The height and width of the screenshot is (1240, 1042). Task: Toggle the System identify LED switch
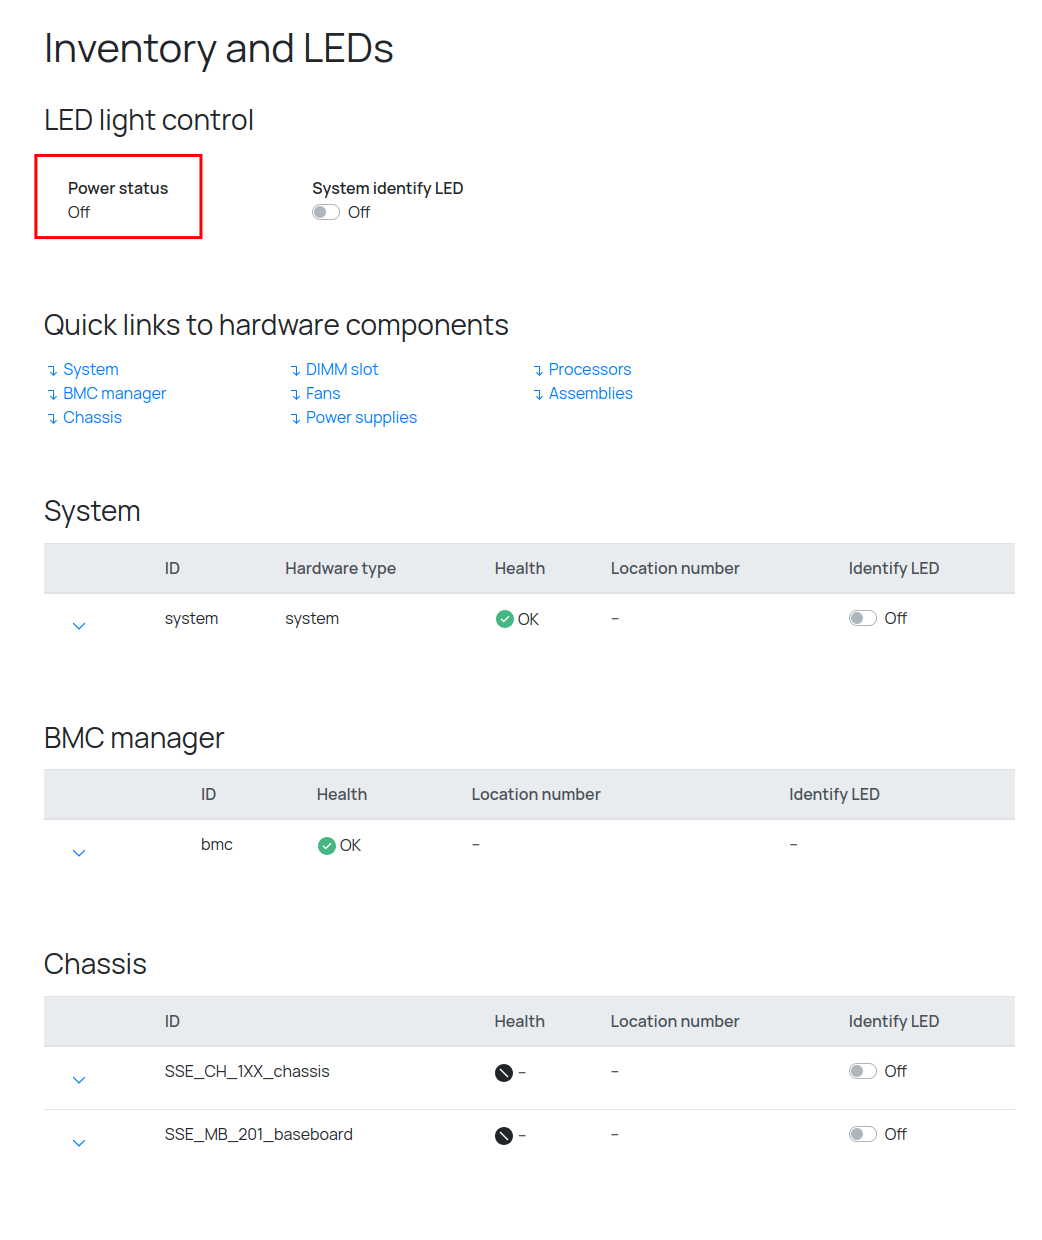point(326,212)
